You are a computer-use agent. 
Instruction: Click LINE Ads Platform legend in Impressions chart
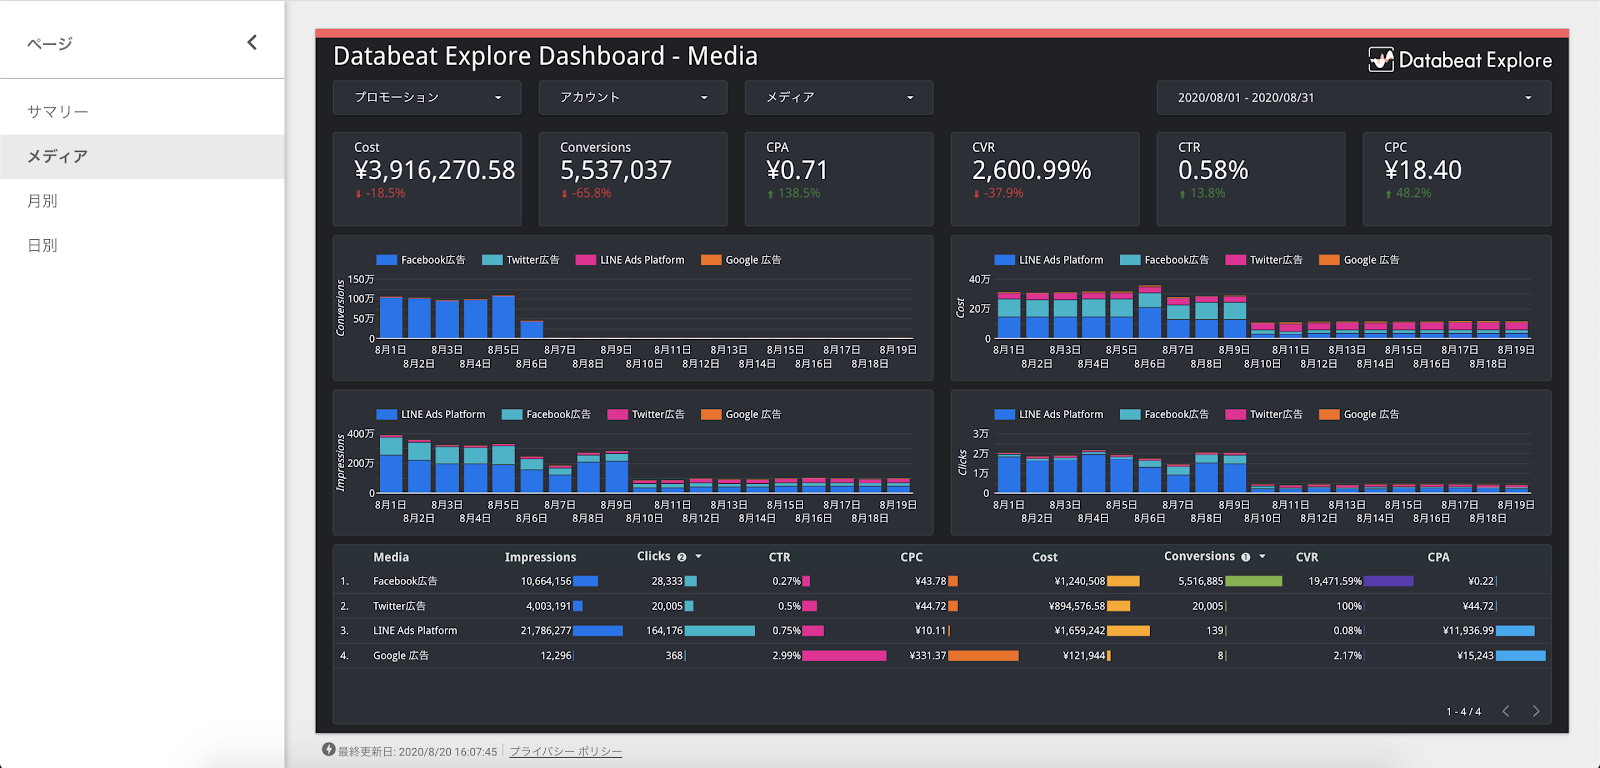point(431,414)
